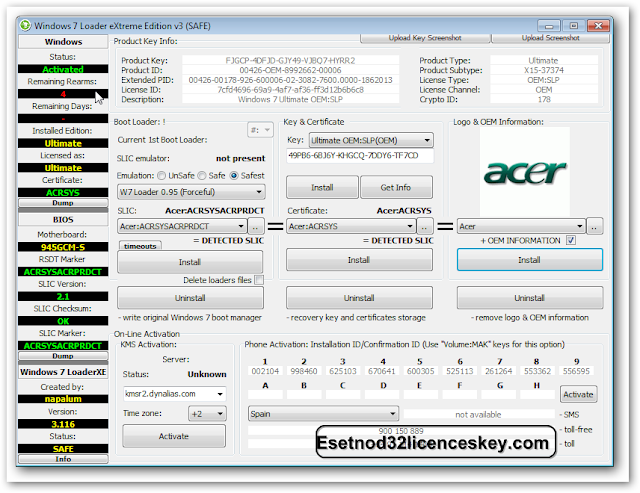The height and width of the screenshot is (493, 640).
Task: Click confirmation ID field A
Action: 265,395
